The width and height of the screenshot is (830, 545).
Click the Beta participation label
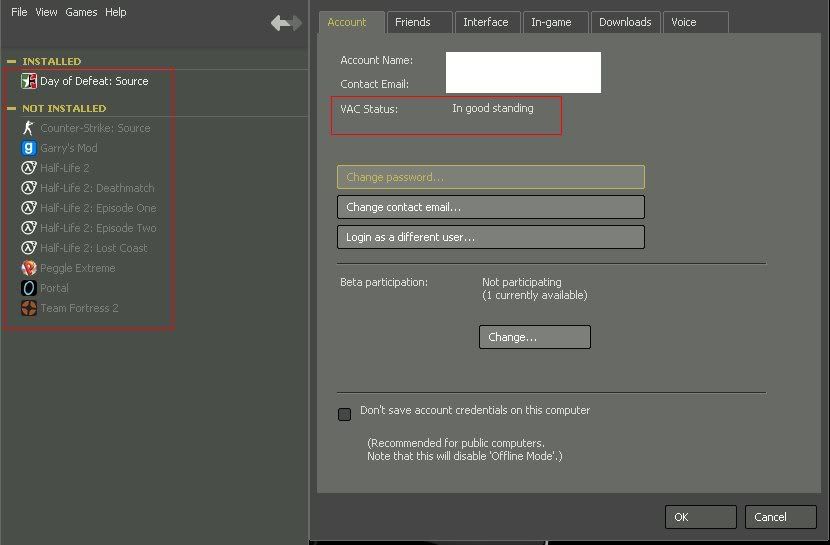384,282
